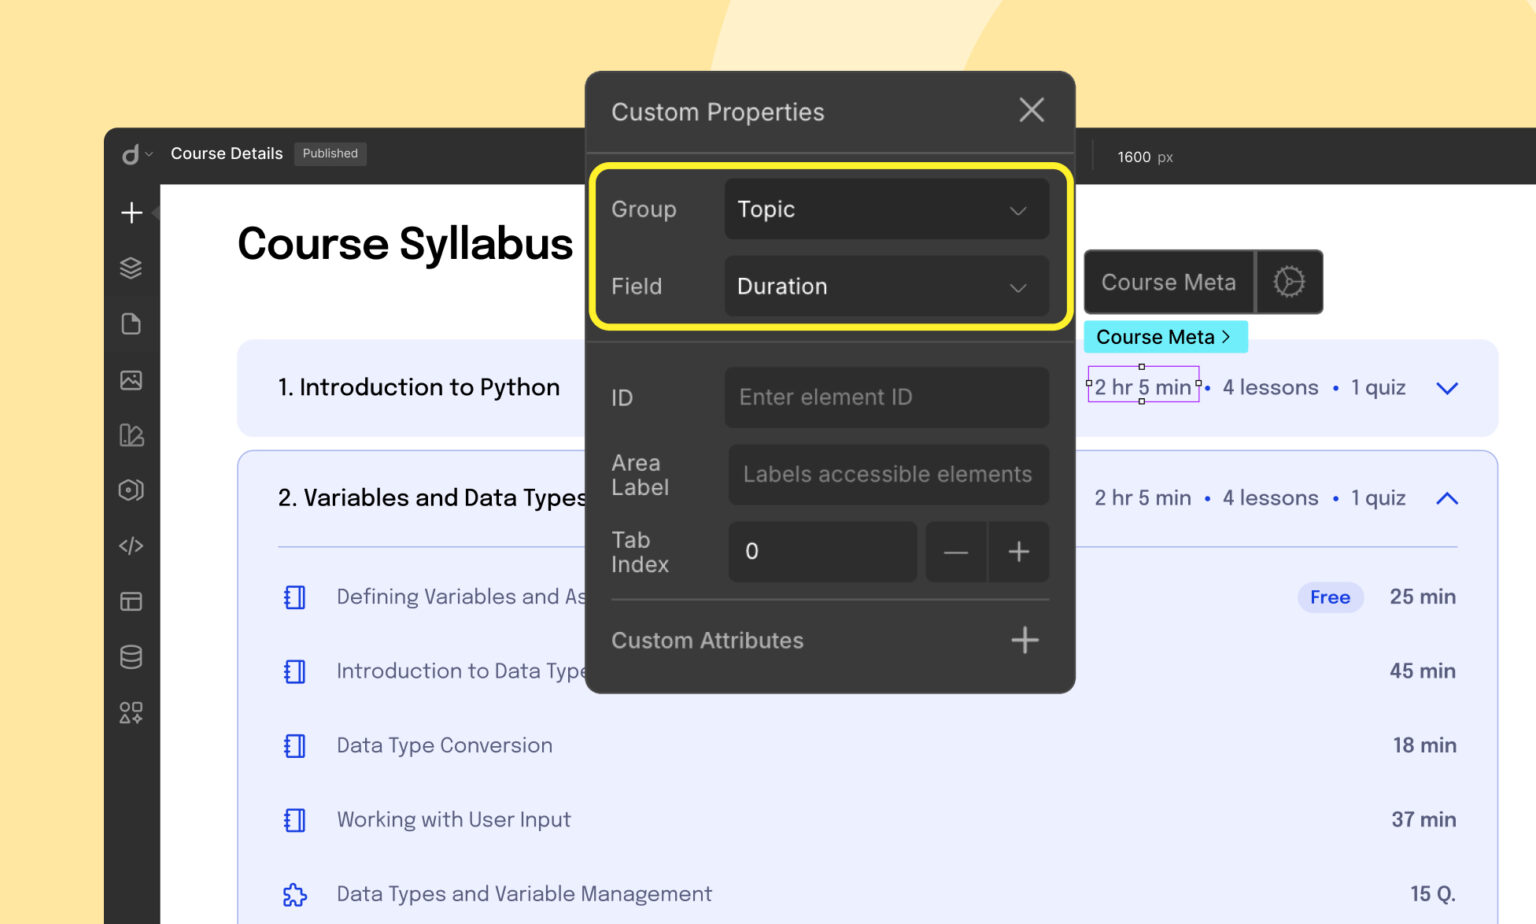Click the plus add element icon in sidebar
The width and height of the screenshot is (1536, 924).
[x=131, y=213]
